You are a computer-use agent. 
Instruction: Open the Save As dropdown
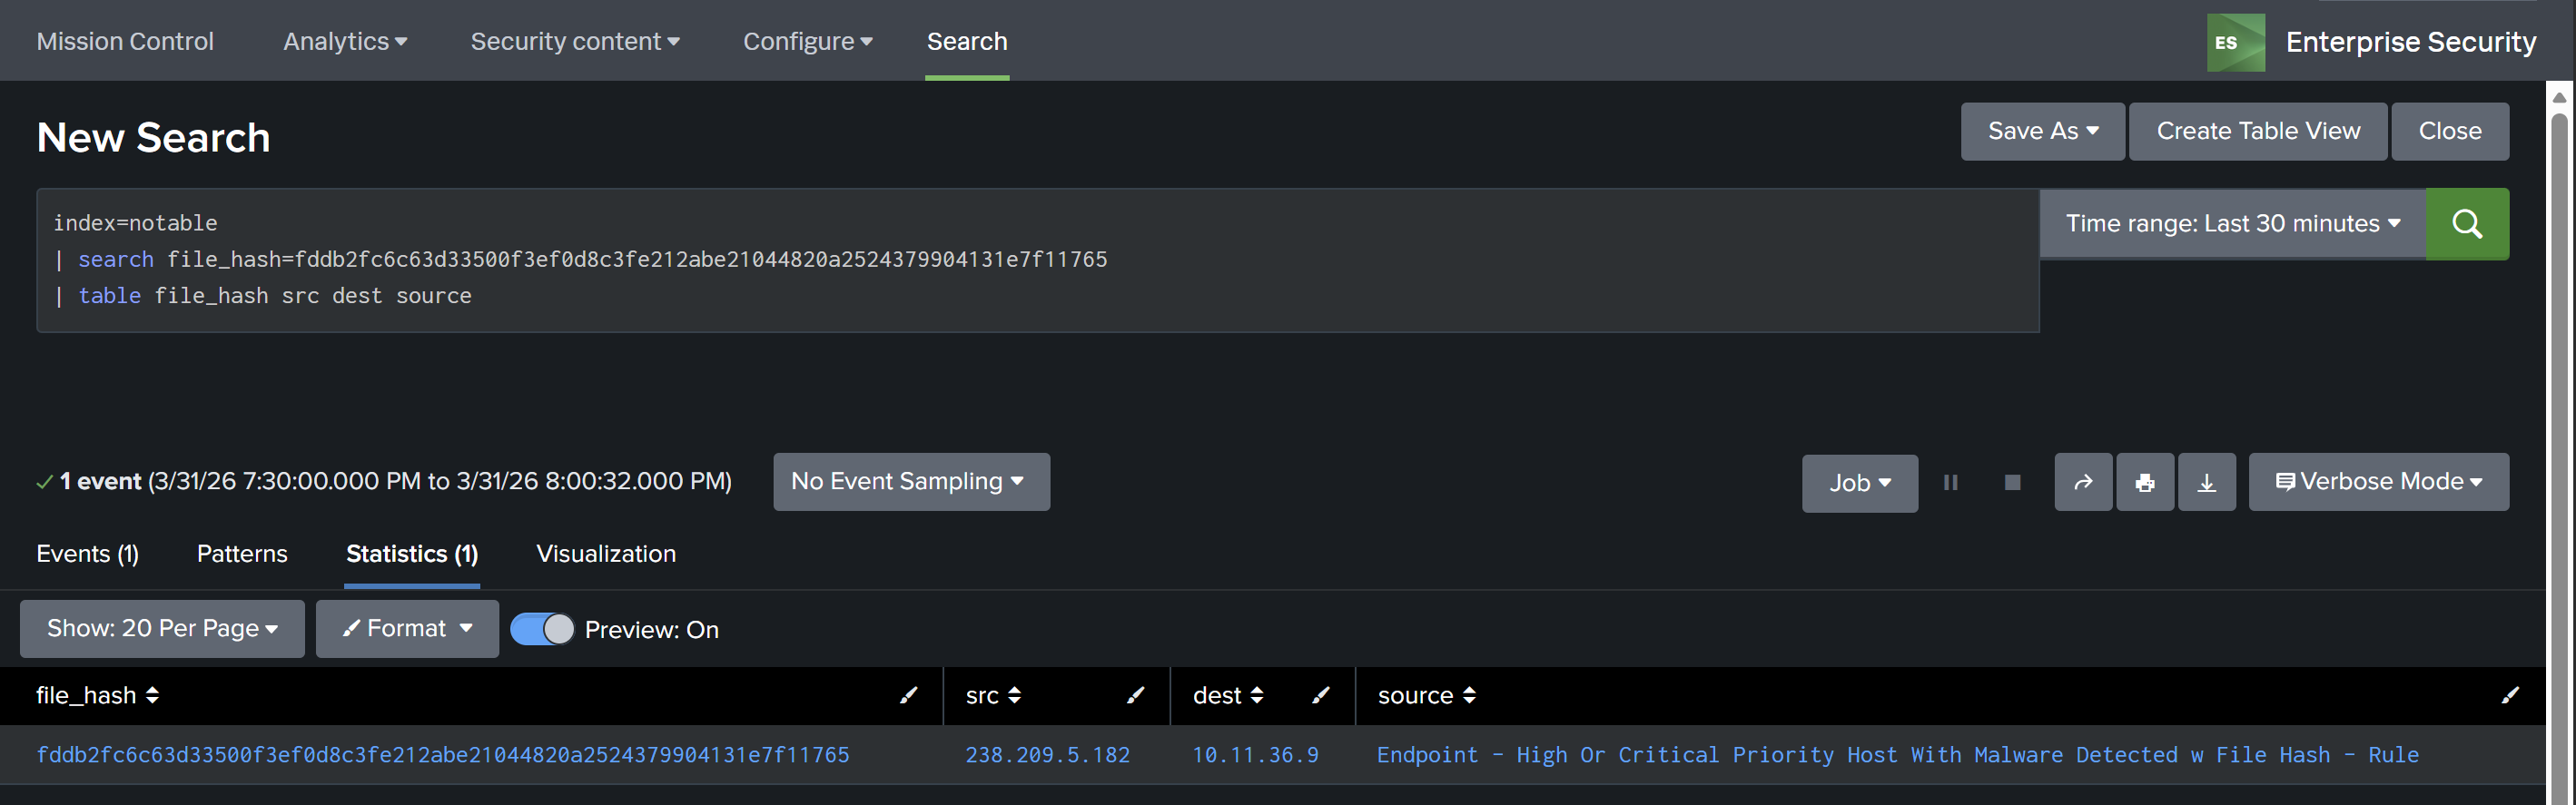pyautogui.click(x=2042, y=131)
